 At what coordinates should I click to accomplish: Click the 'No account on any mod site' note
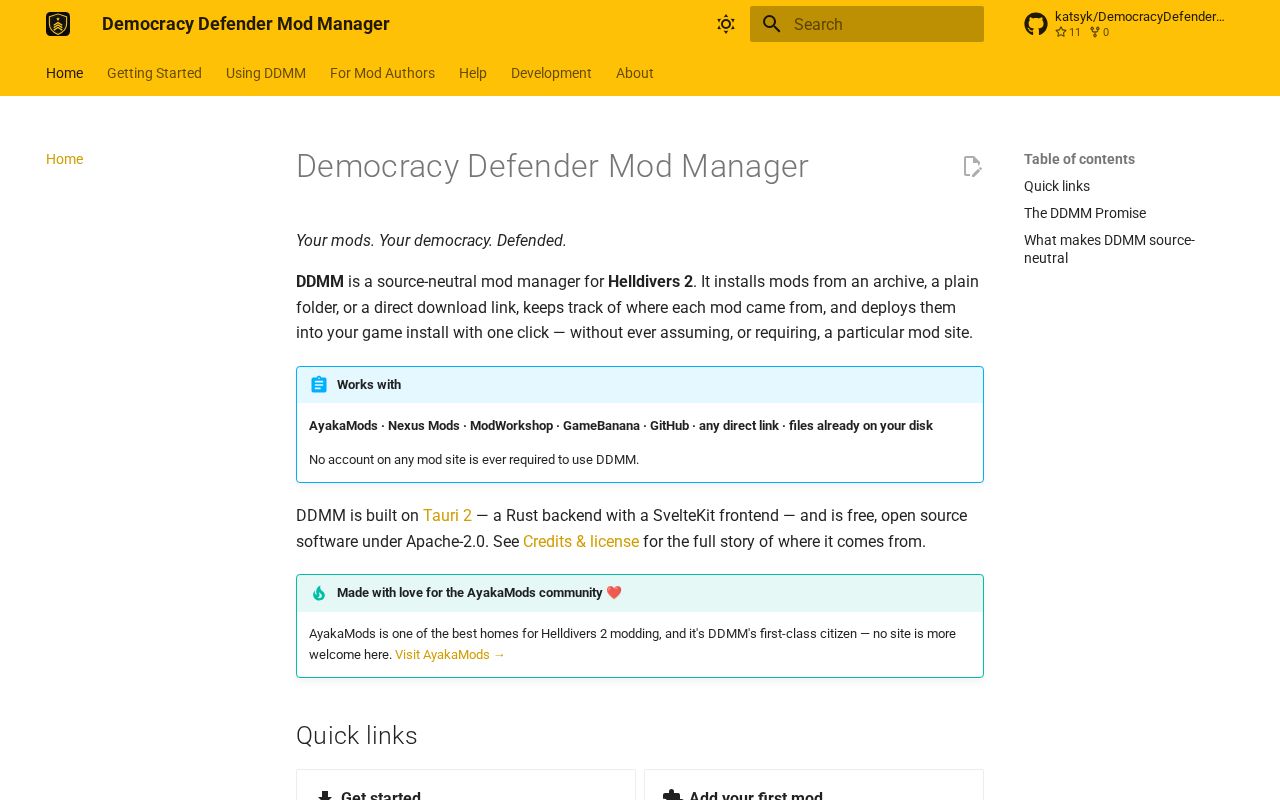474,460
